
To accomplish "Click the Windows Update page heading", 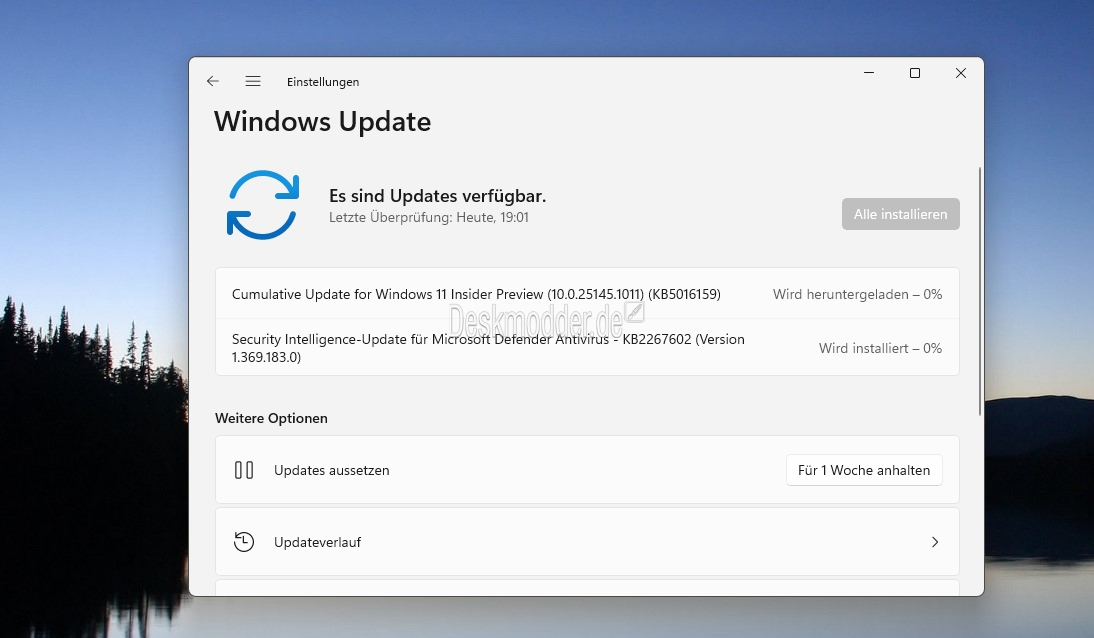I will [x=322, y=121].
